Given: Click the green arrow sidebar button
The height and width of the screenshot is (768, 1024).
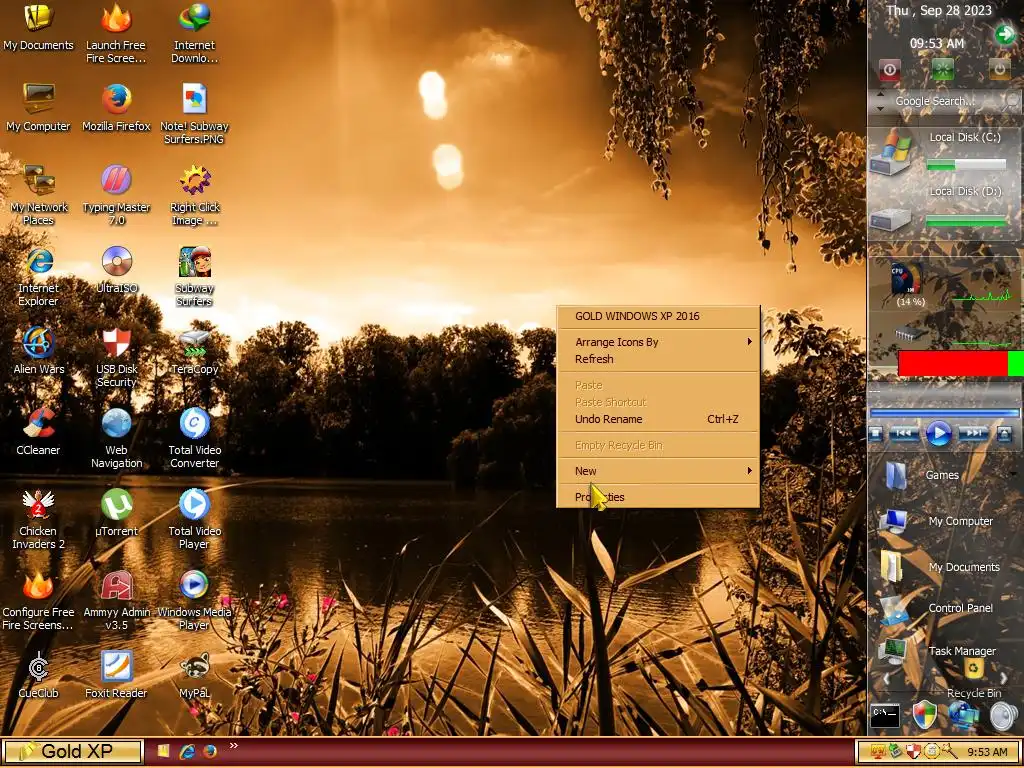Looking at the screenshot, I should click(x=1005, y=34).
